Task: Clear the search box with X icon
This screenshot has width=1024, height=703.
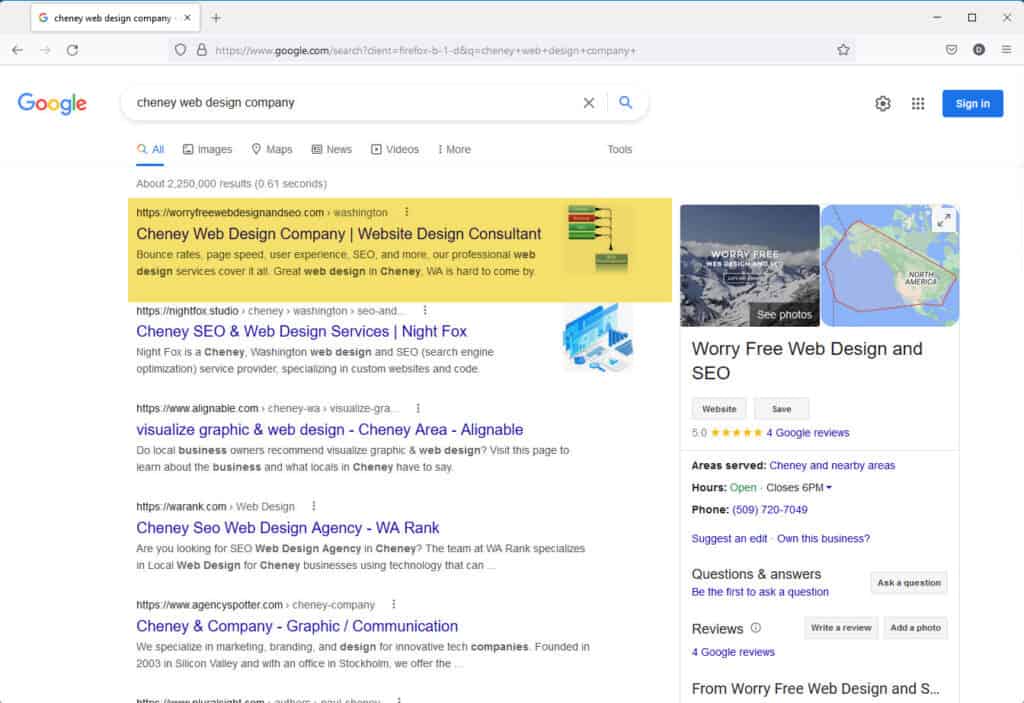Action: (x=588, y=103)
